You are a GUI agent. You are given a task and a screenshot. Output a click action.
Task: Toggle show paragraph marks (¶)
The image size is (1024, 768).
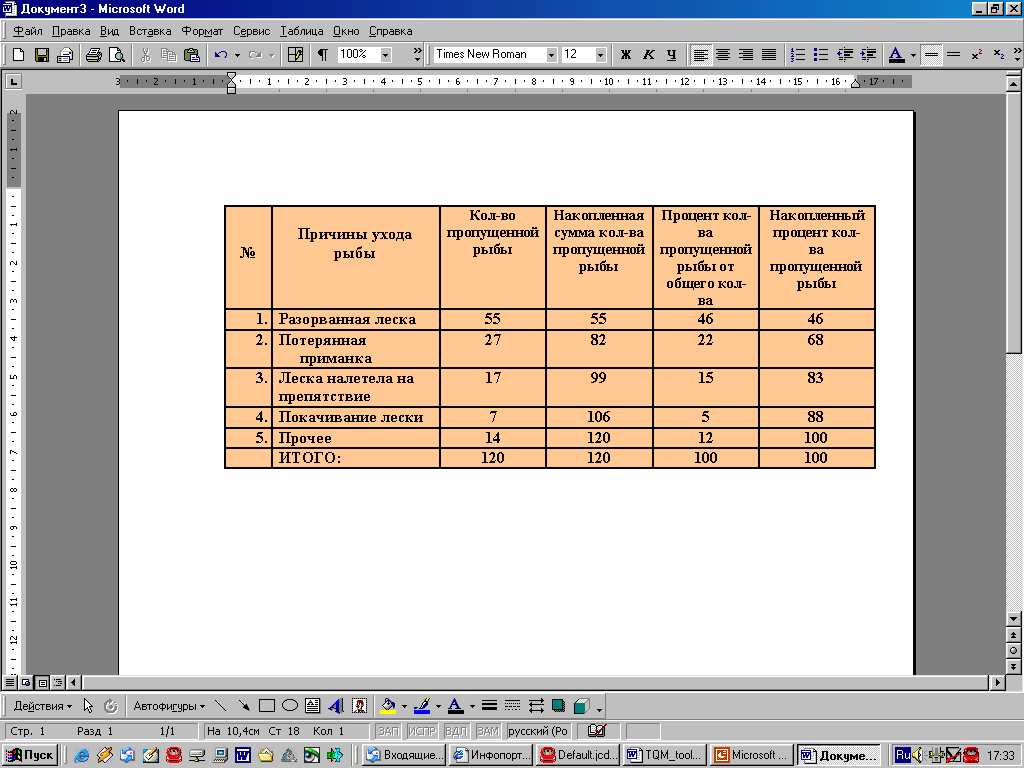[x=323, y=55]
